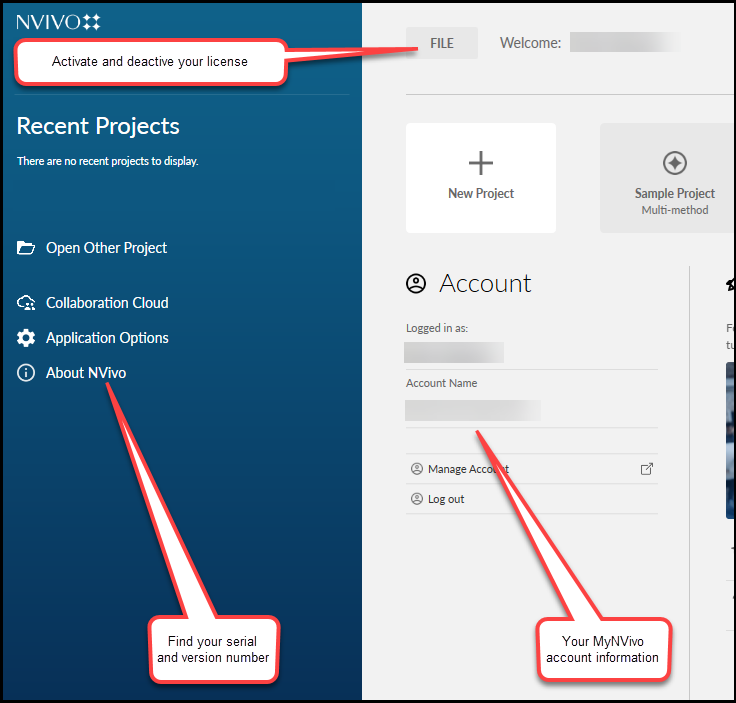Click the open folder icon
Image resolution: width=736 pixels, height=703 pixels.
coord(26,248)
